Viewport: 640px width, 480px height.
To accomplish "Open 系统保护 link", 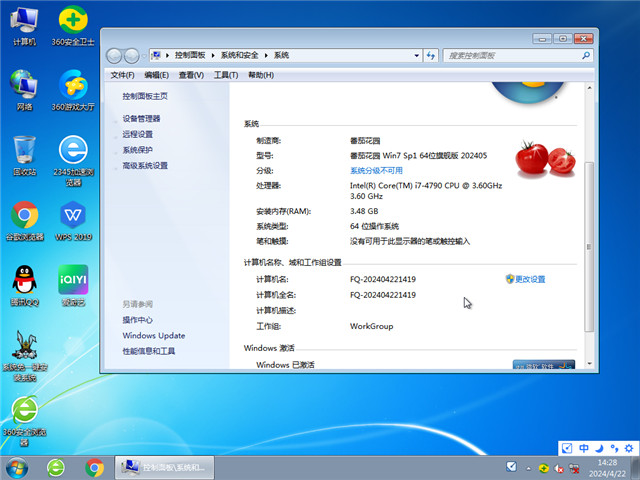I will coord(138,150).
